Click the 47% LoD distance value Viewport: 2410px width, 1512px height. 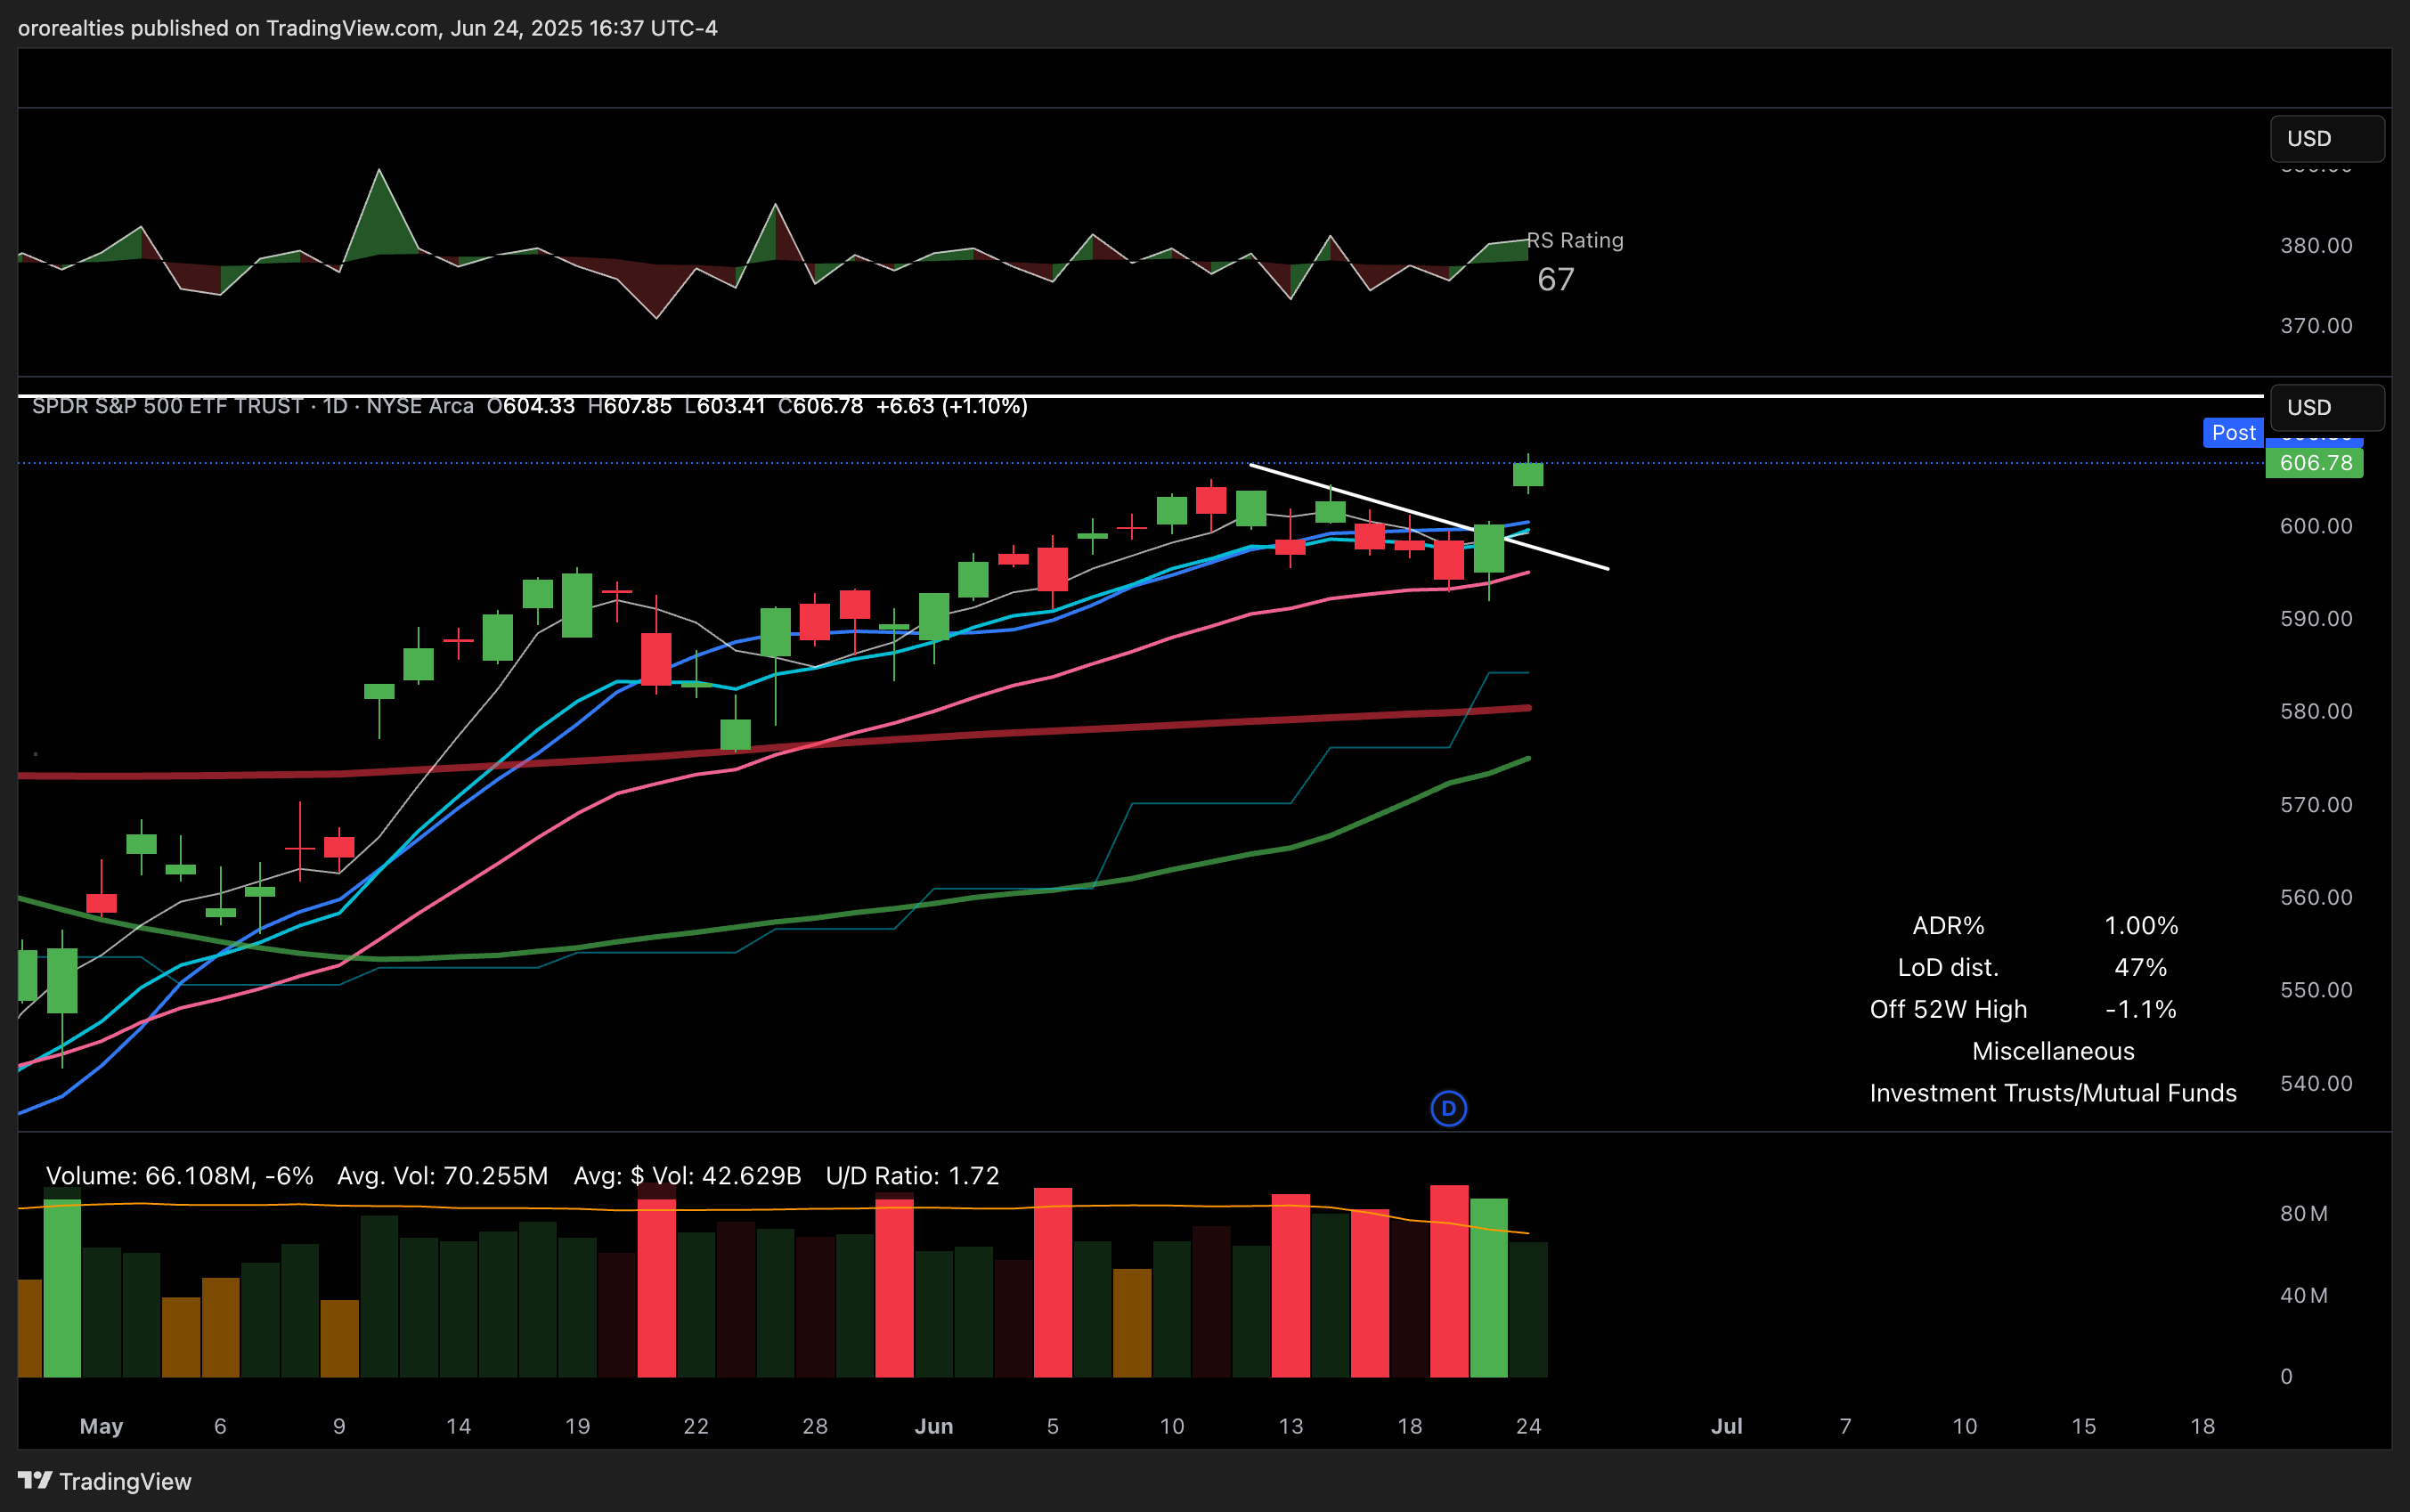pos(2141,968)
